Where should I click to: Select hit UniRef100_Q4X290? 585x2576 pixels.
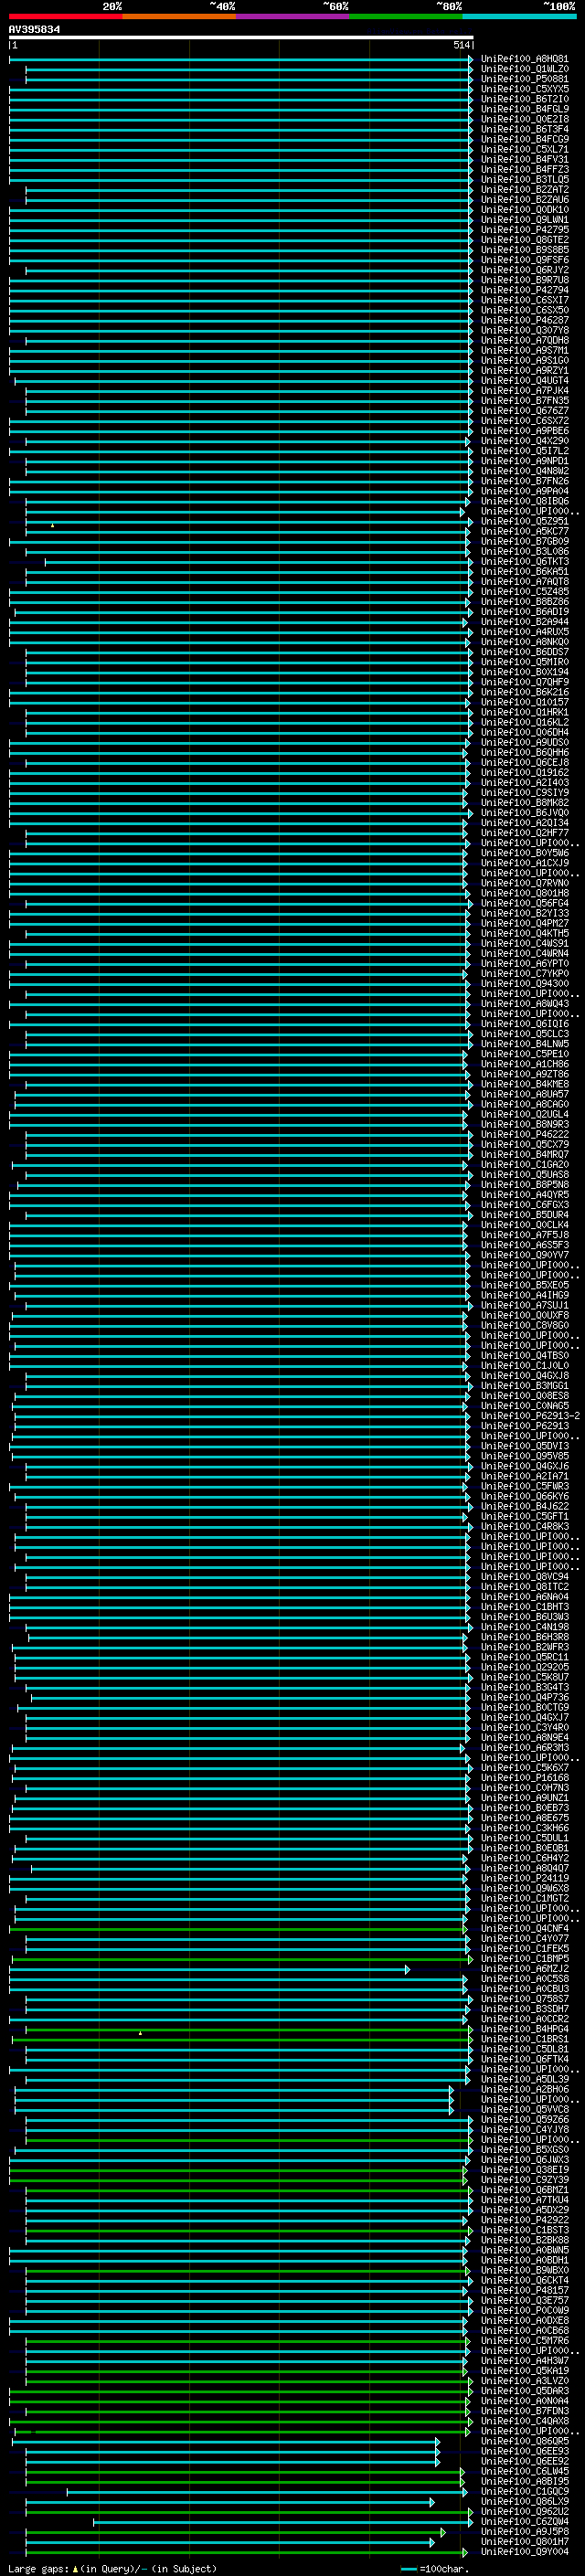click(x=524, y=441)
